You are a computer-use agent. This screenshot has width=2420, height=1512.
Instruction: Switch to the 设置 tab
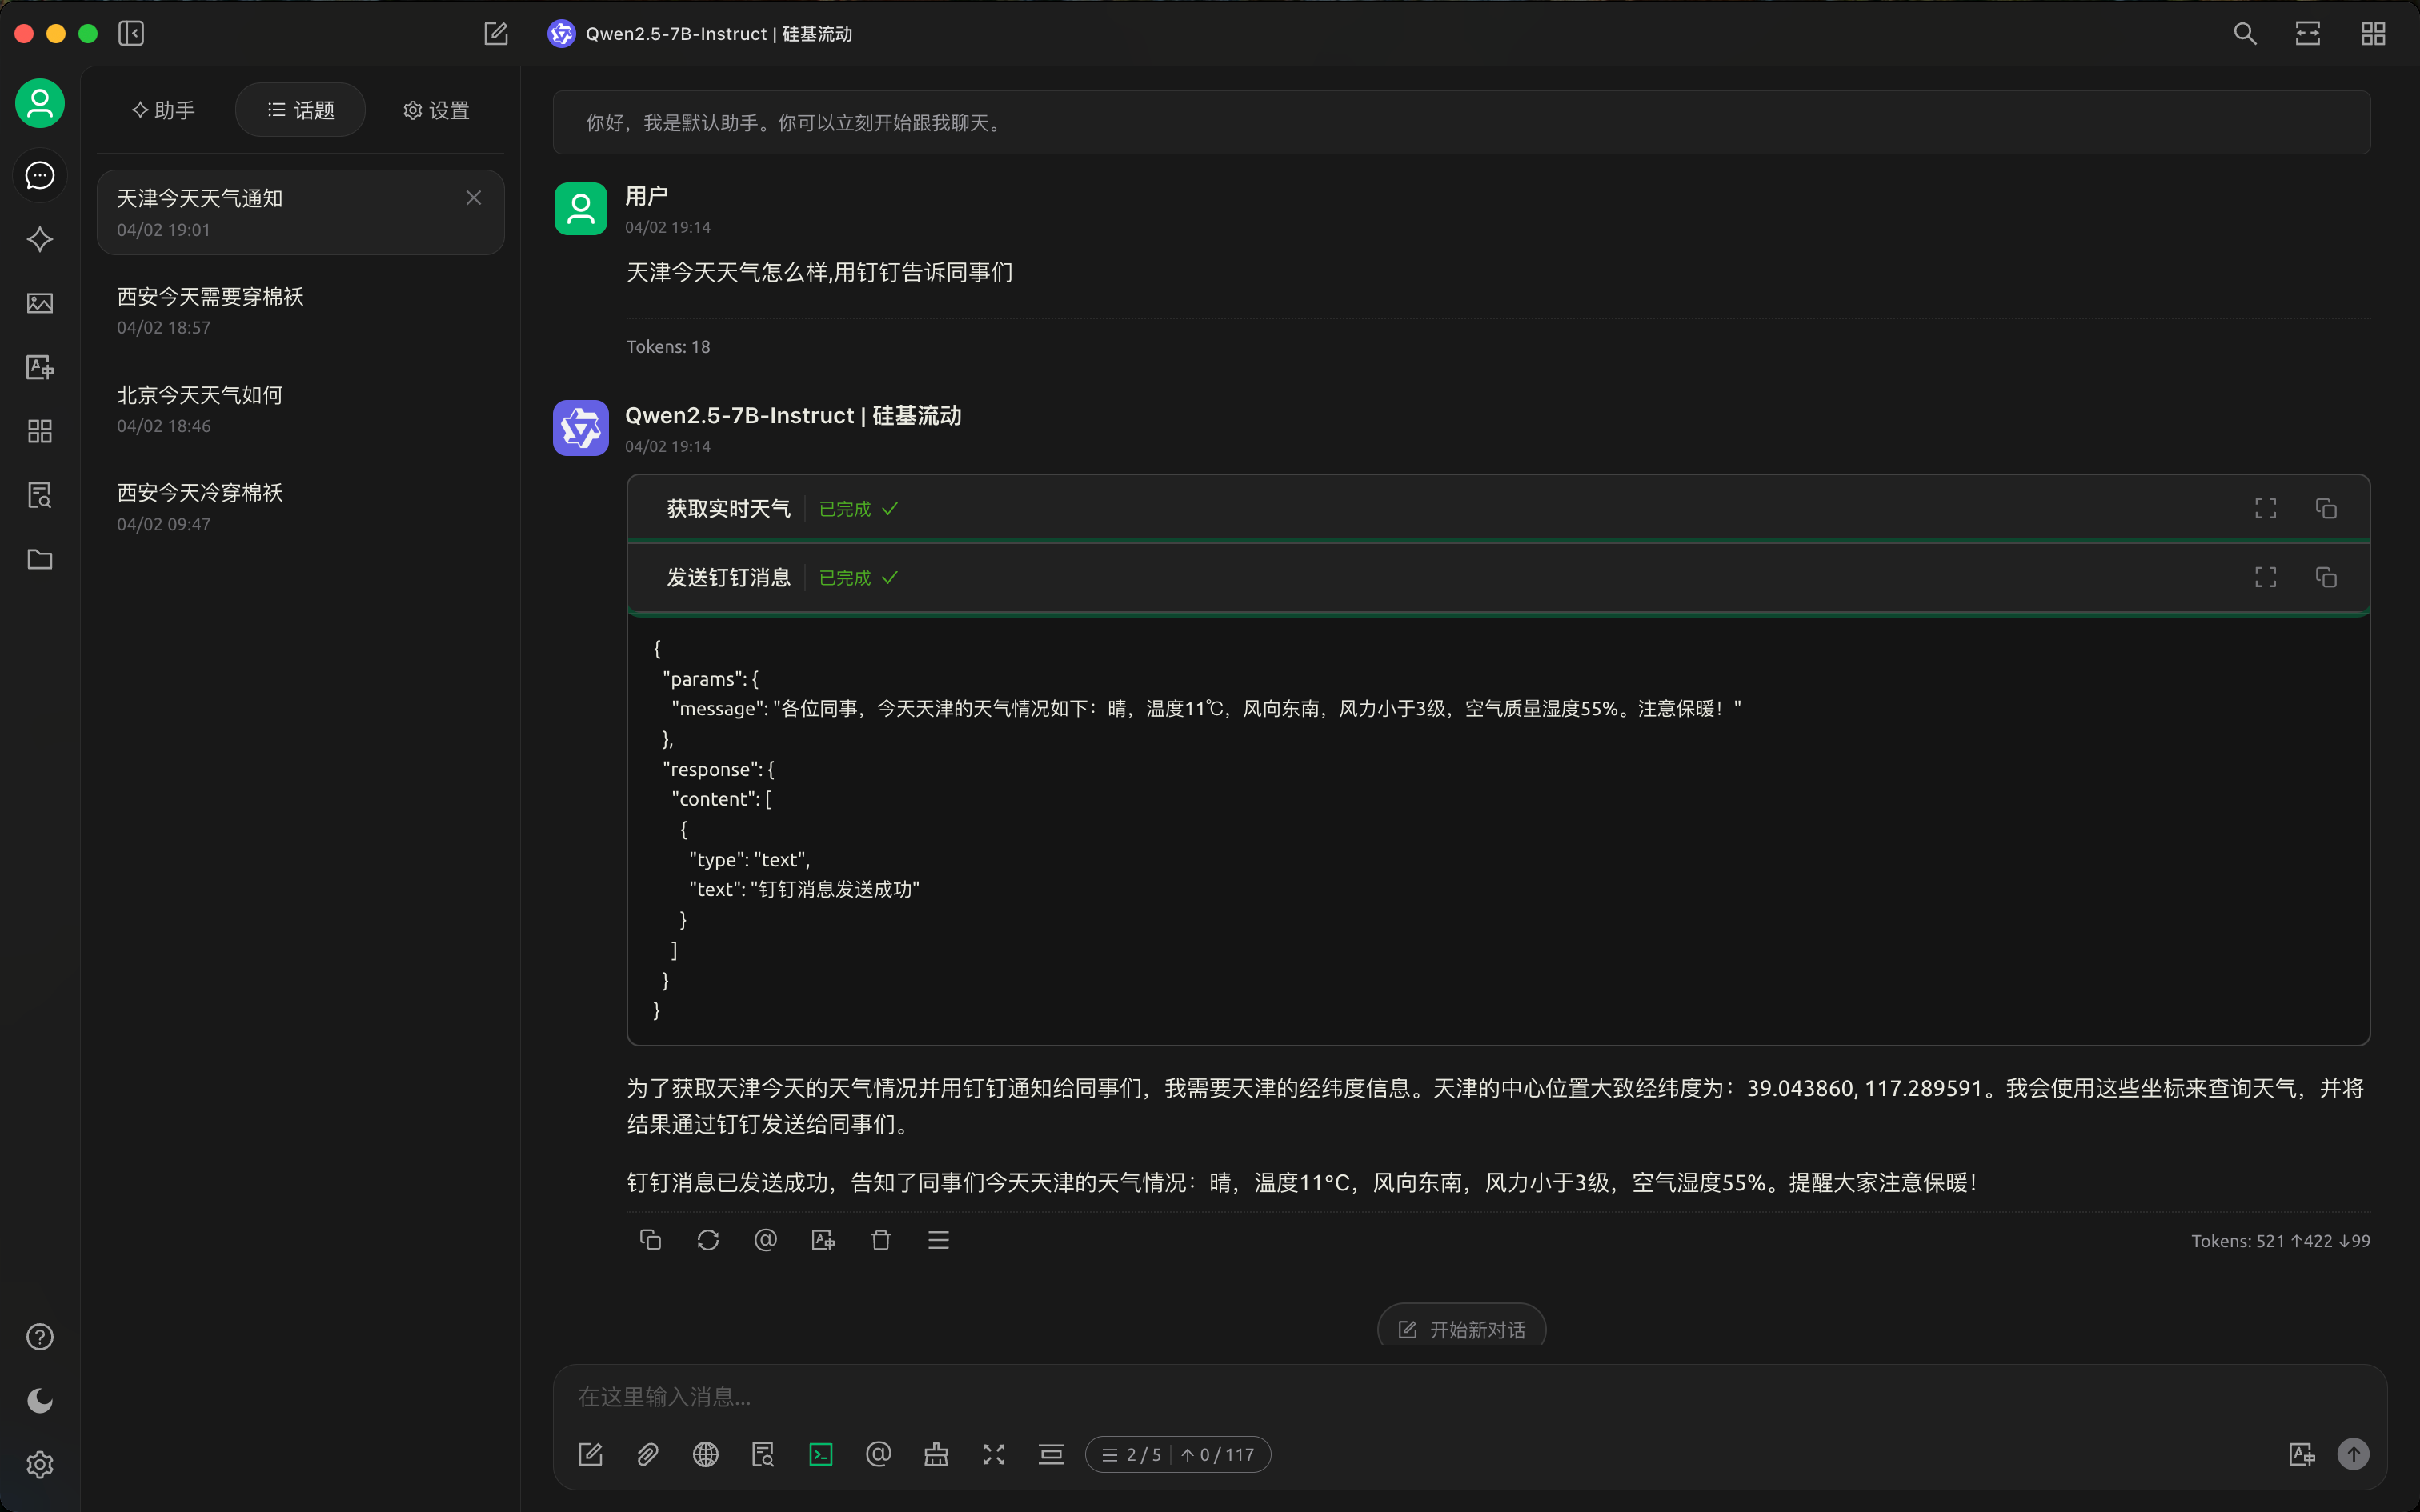pos(436,110)
